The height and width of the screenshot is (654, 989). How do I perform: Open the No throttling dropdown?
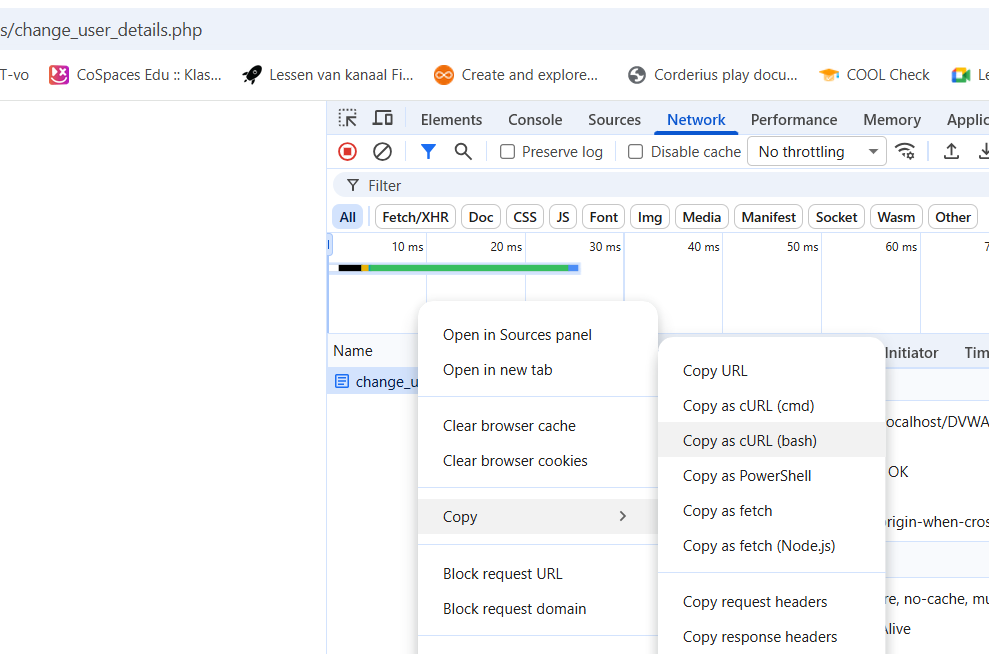click(x=816, y=152)
